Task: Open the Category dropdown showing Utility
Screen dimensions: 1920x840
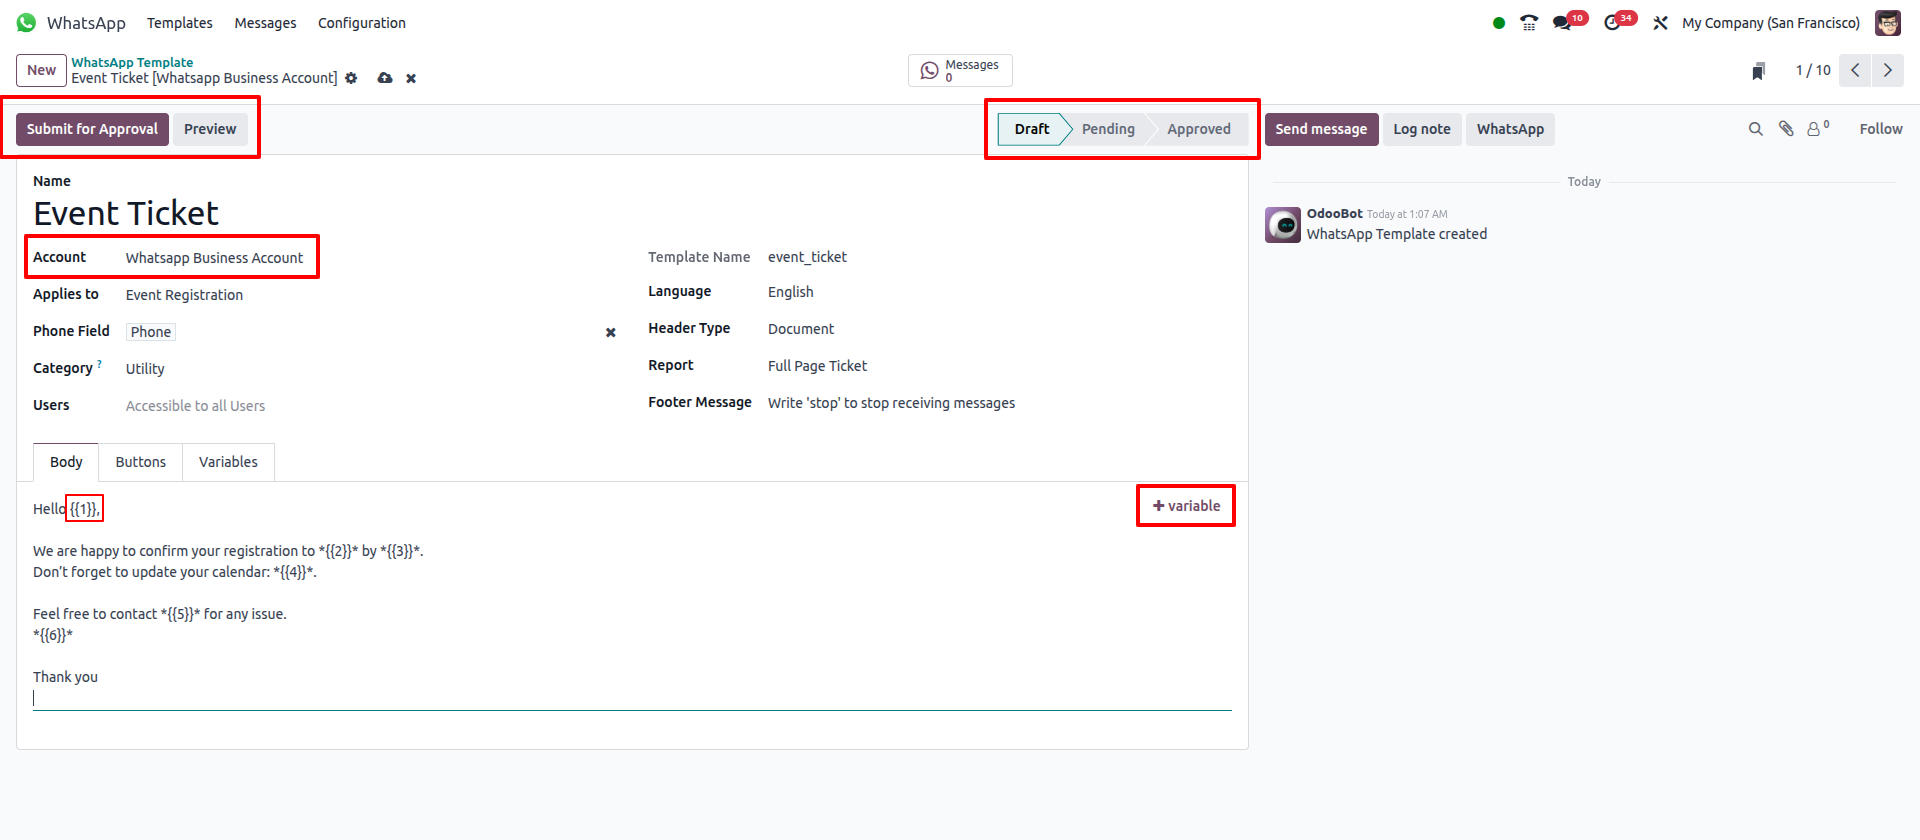Action: [360, 369]
